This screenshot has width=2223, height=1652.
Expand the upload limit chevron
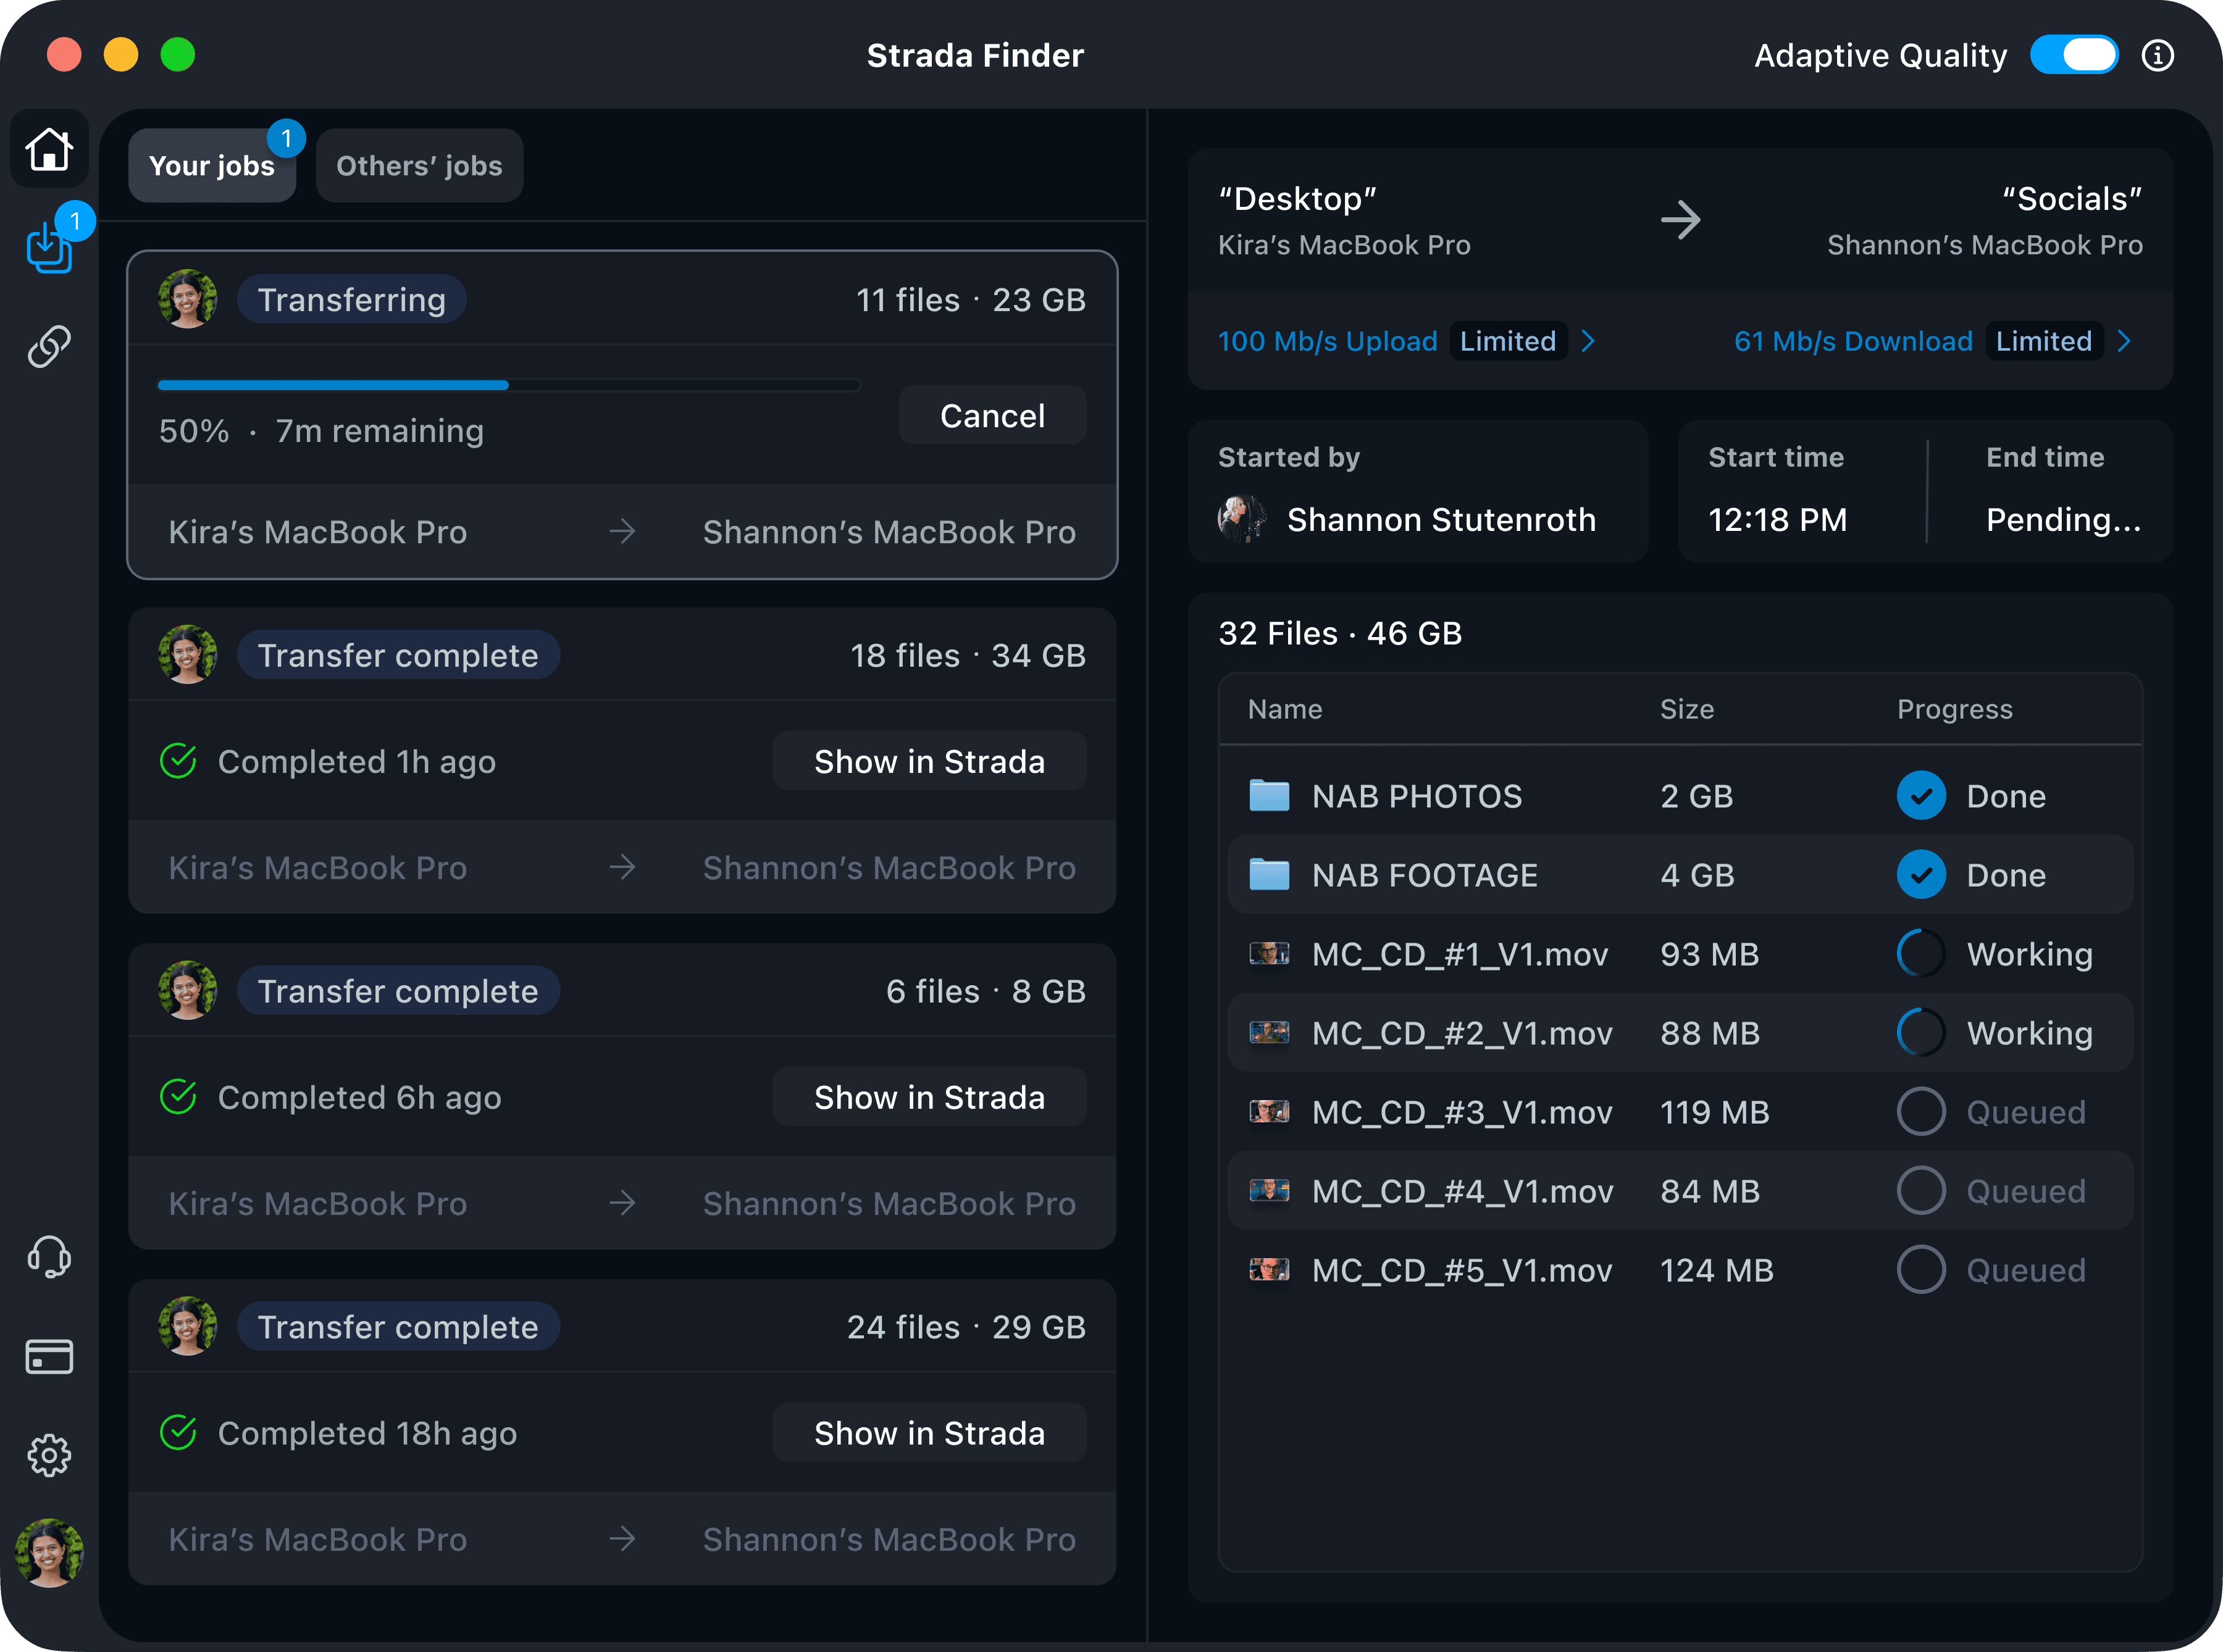point(1588,341)
